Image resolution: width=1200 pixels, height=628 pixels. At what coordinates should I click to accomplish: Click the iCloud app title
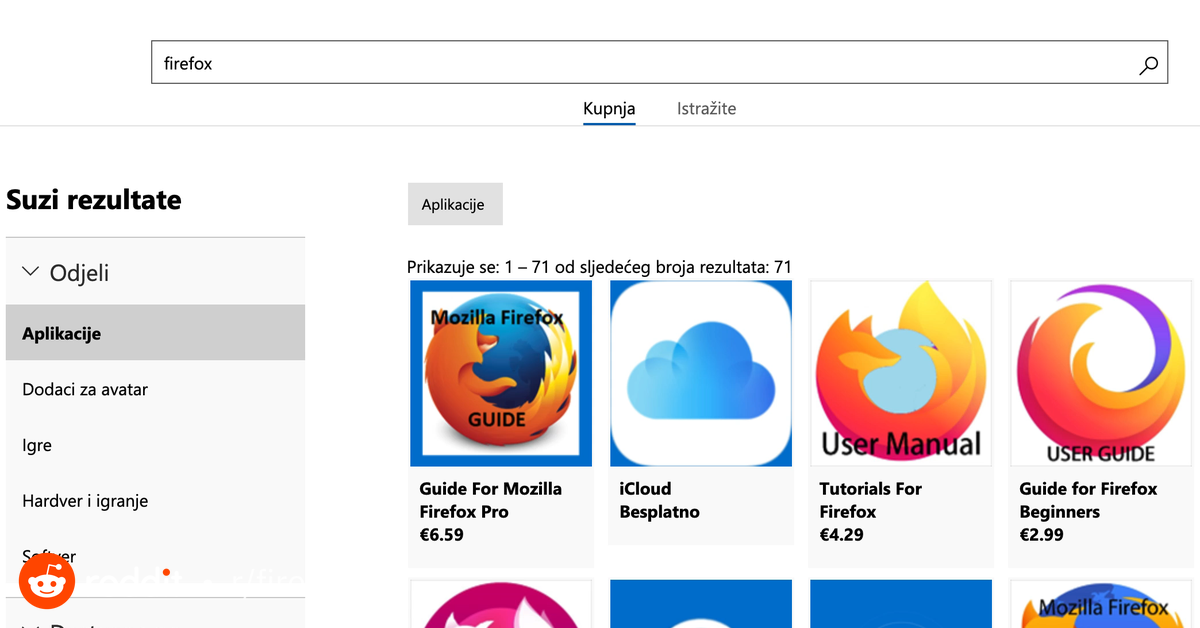(645, 489)
